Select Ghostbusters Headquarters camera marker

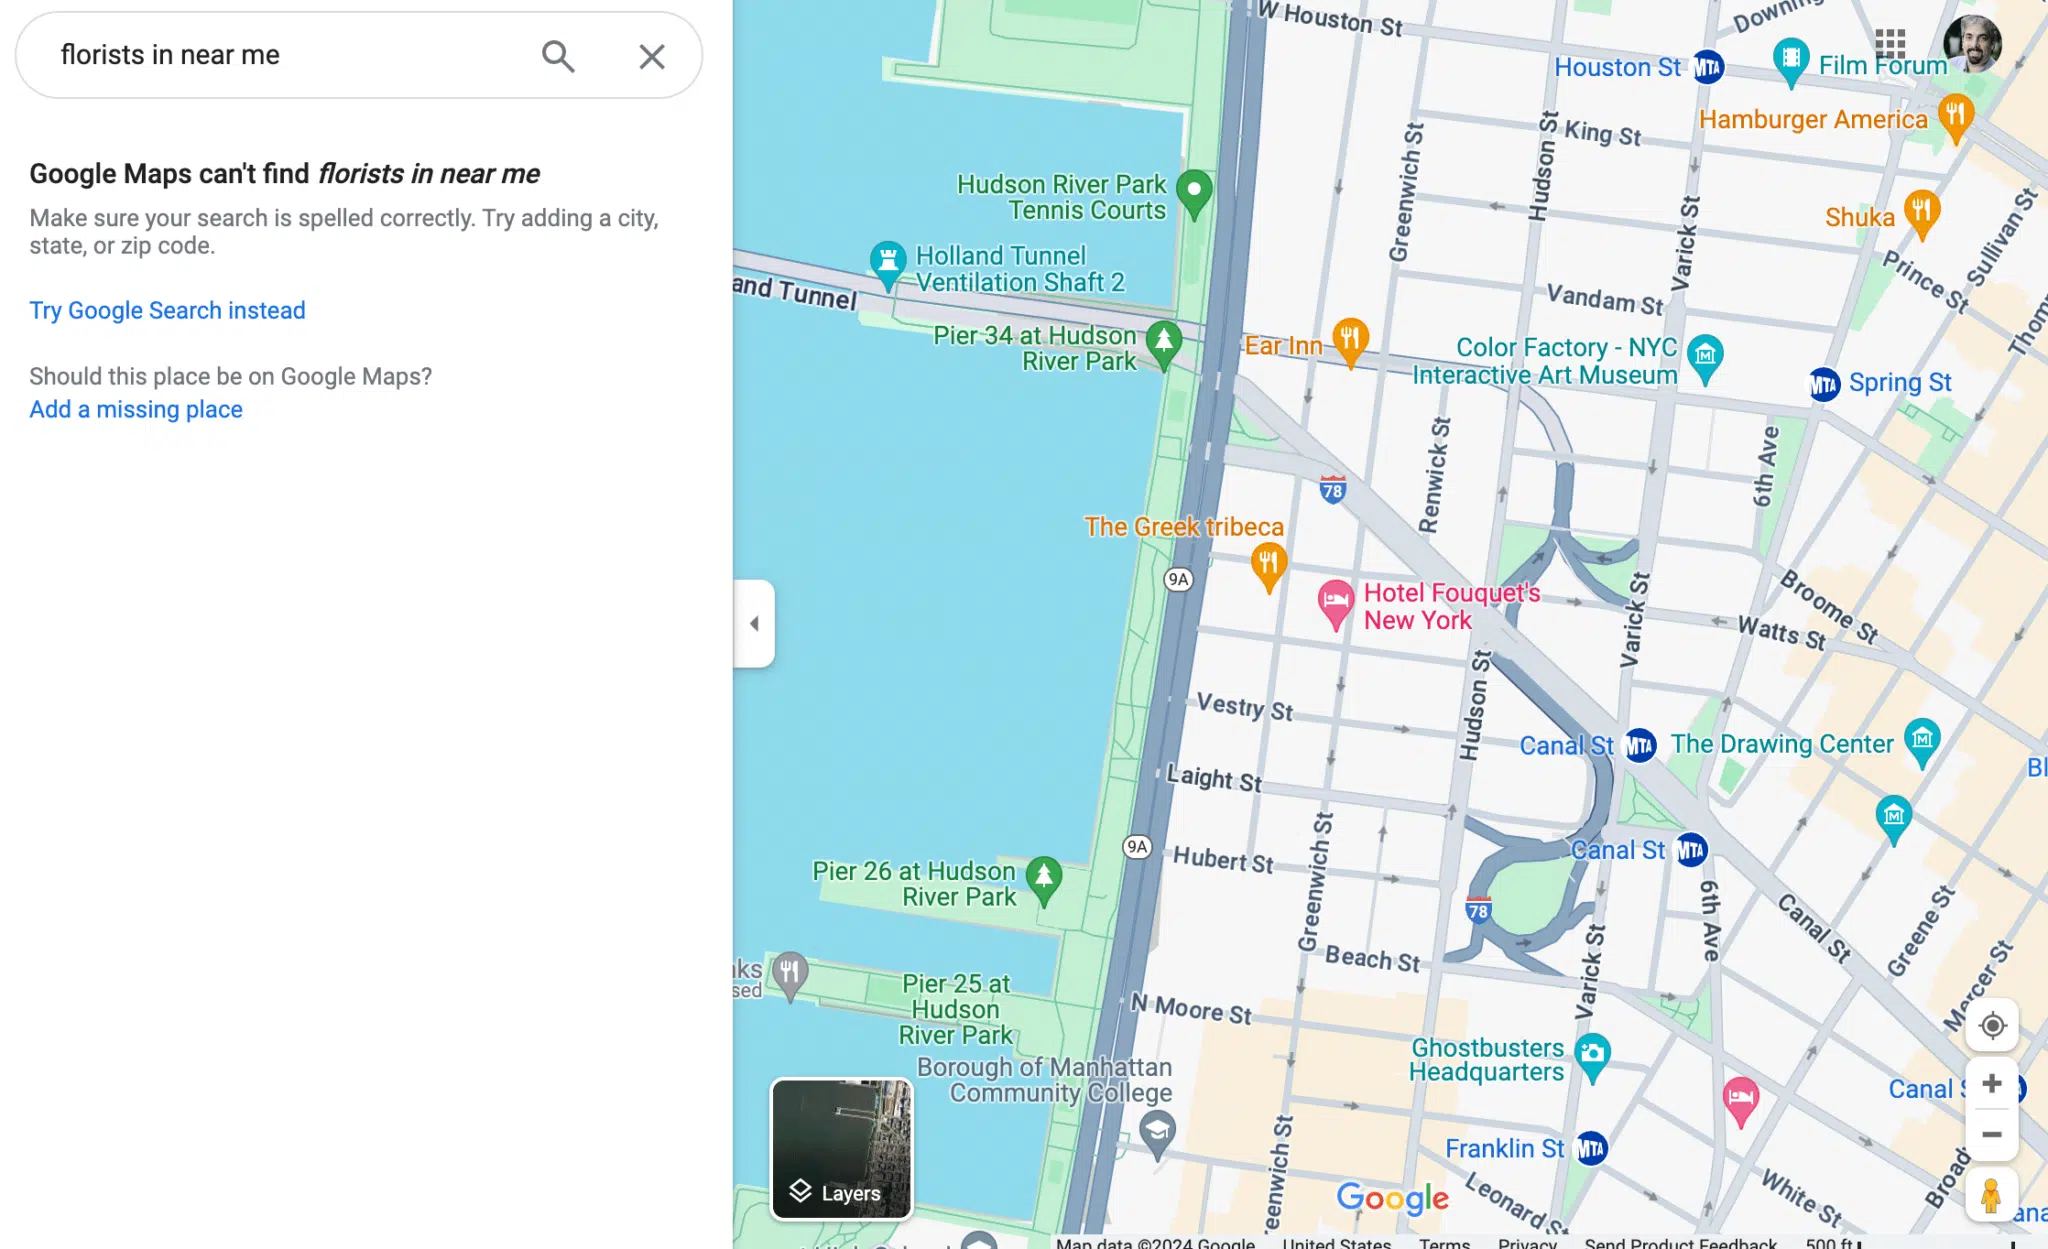click(x=1592, y=1058)
